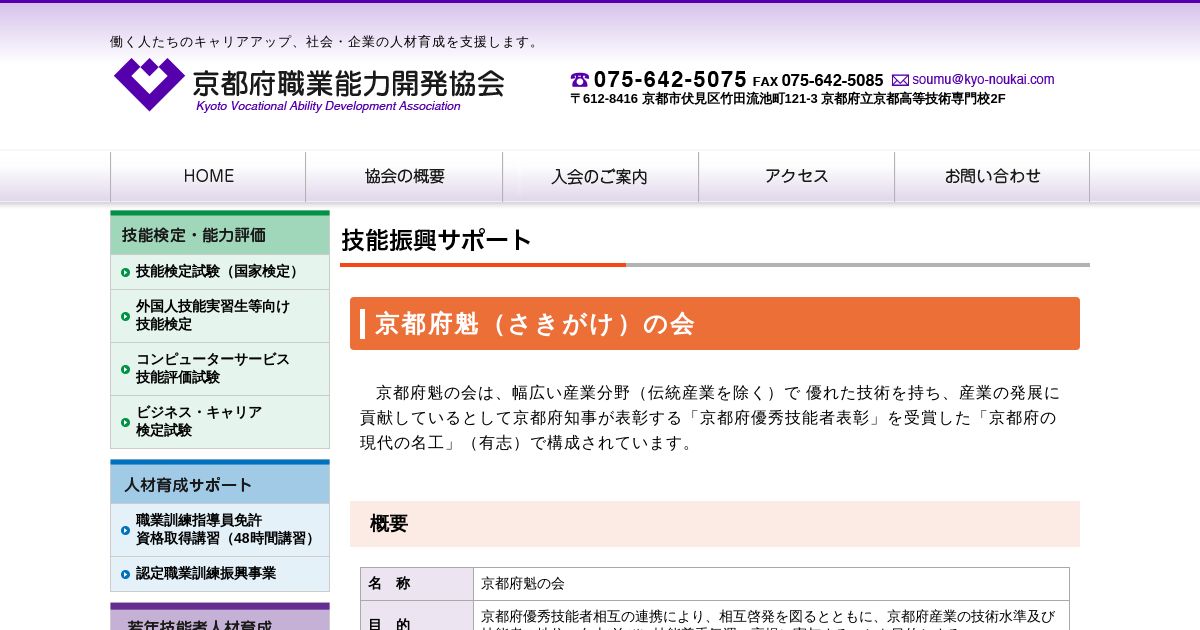The width and height of the screenshot is (1200, 630).
Task: Click the 名 称 table header cell
Action: coord(417,584)
